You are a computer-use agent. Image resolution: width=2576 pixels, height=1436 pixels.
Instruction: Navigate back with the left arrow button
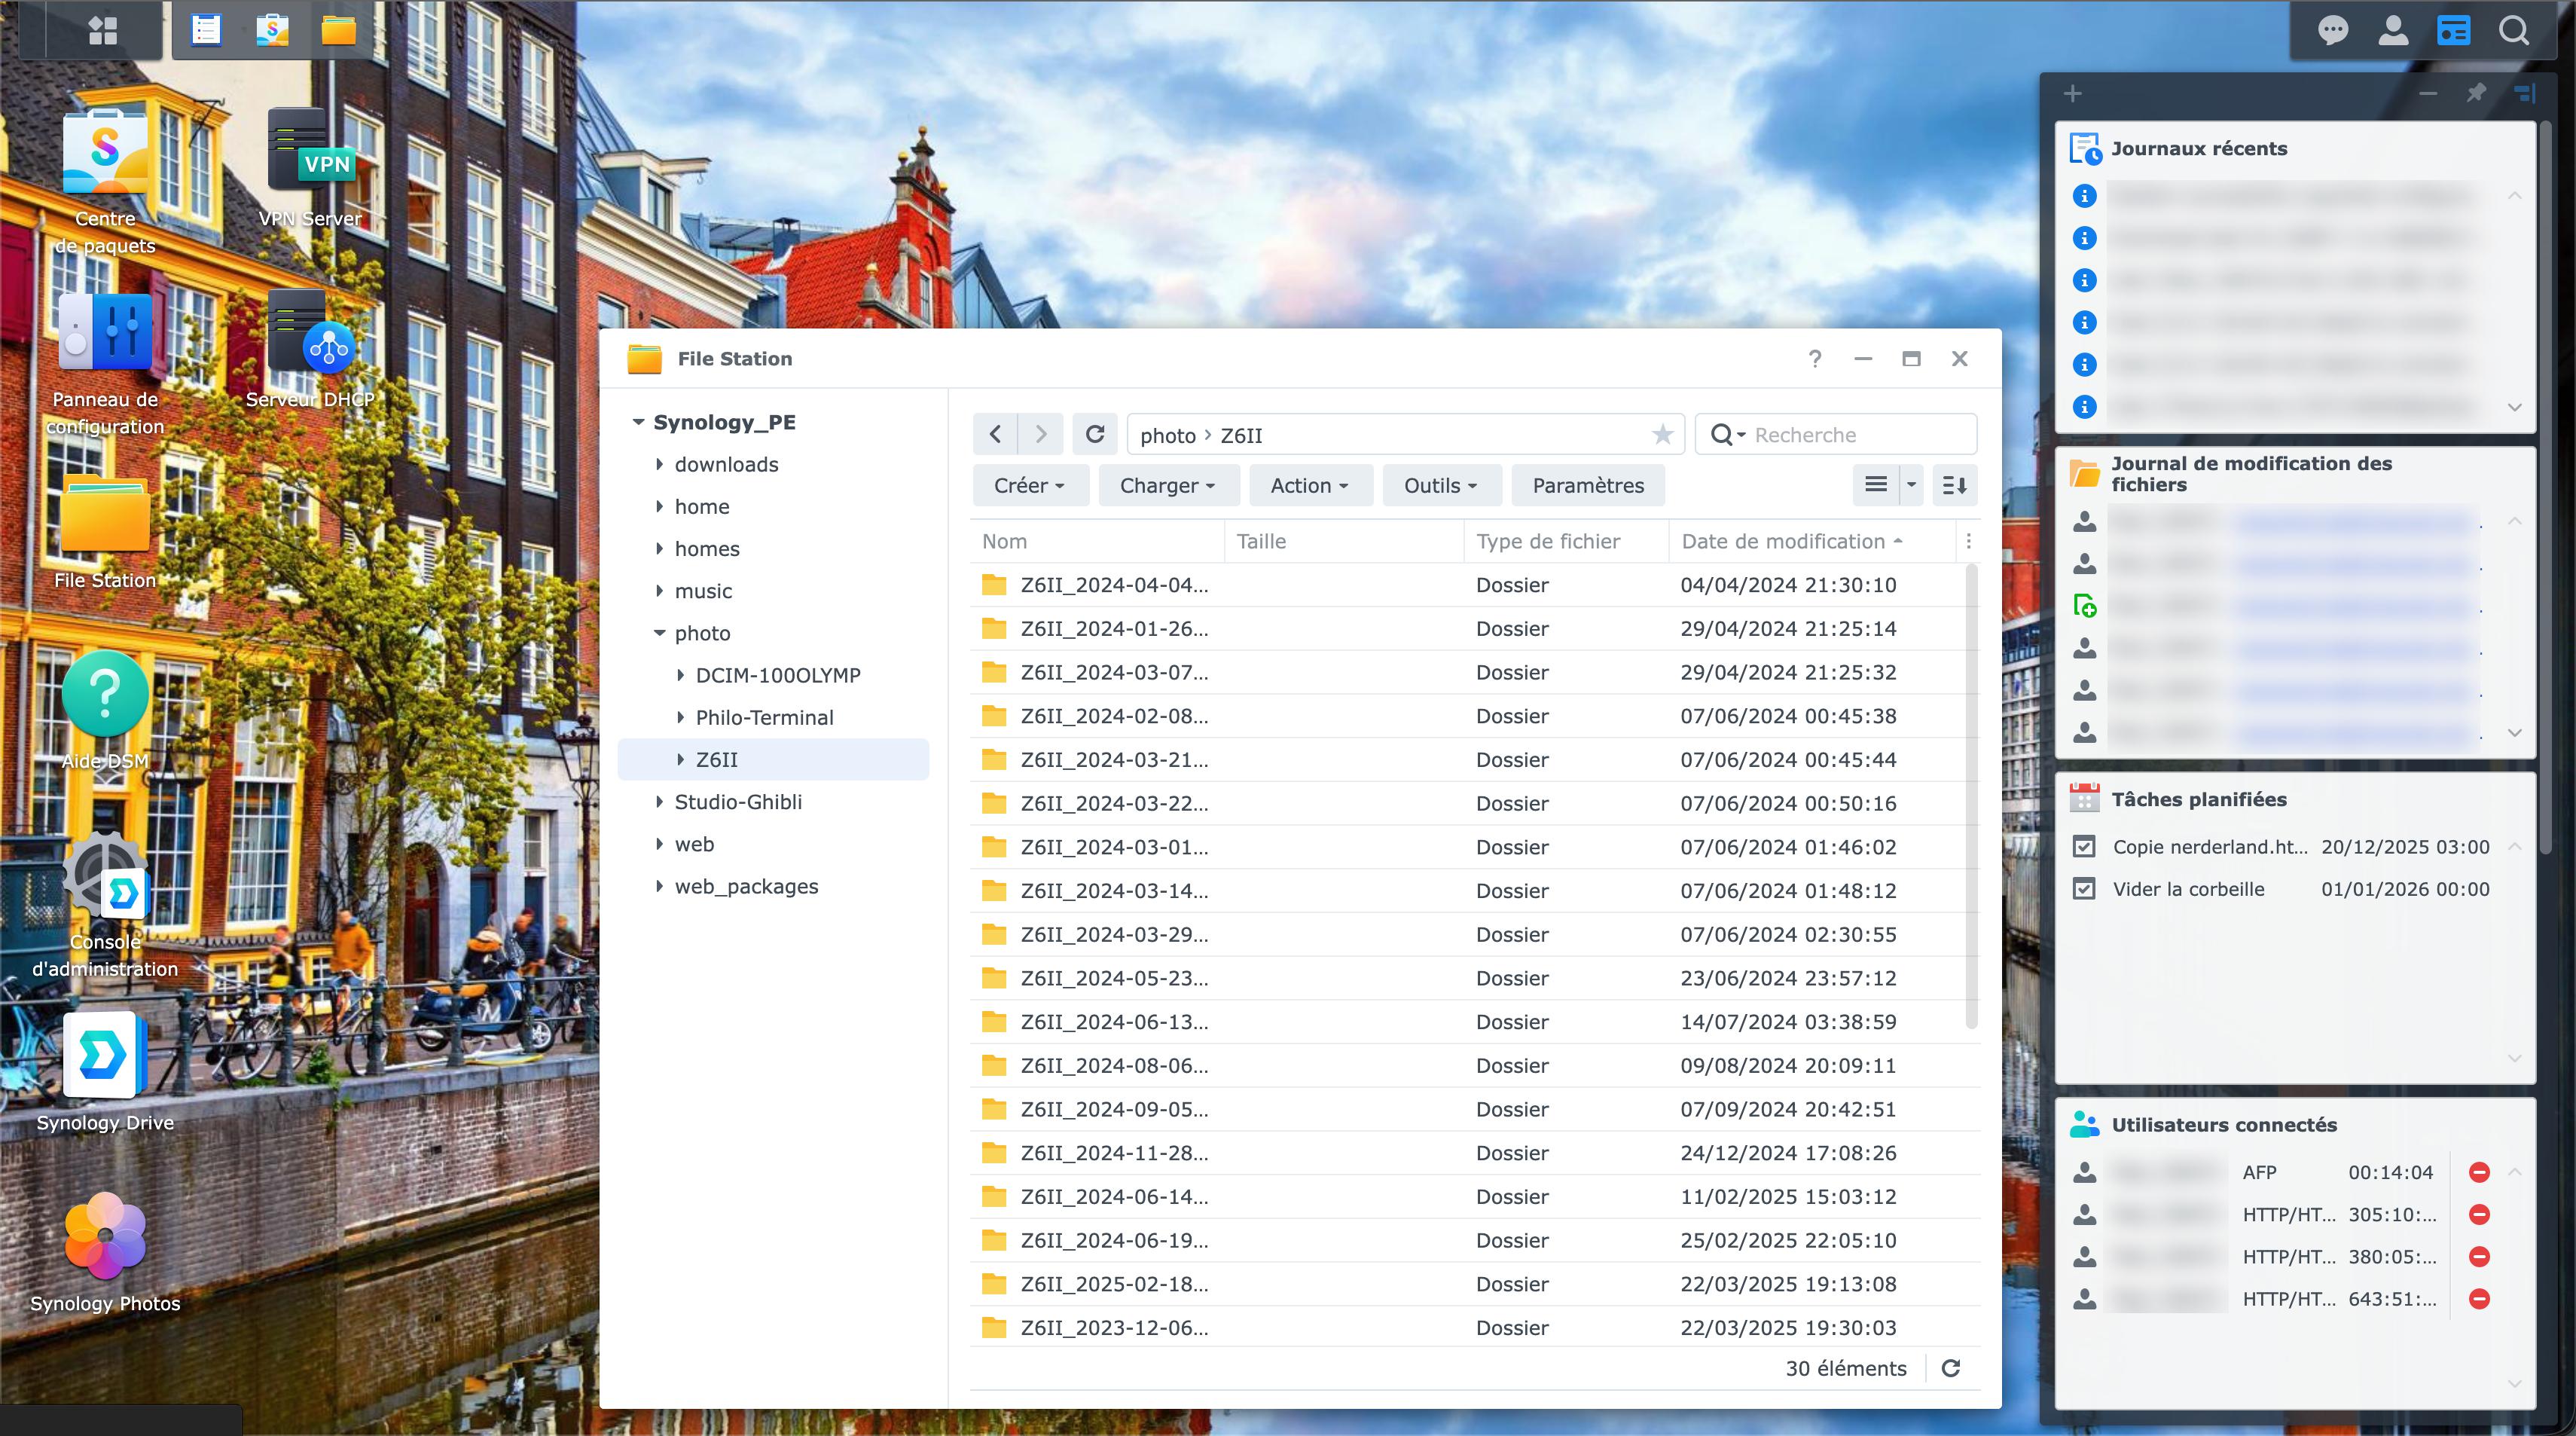995,435
